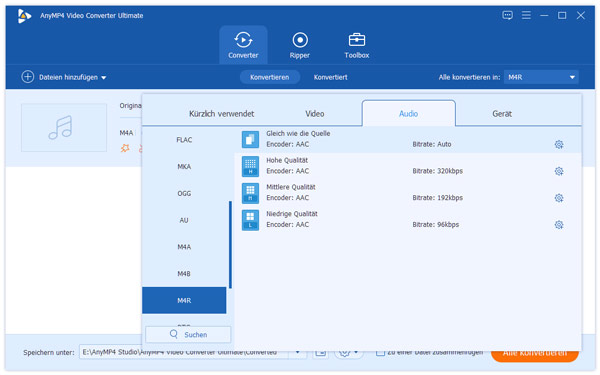This screenshot has height=375, width=600.
Task: Open the Ripper module
Action: (300, 45)
